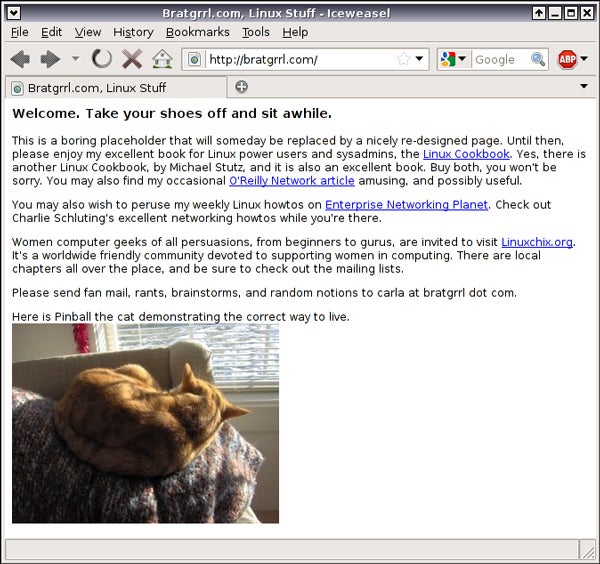Maximize the Iceweasel window
Screen dimensions: 600x564
tap(571, 13)
